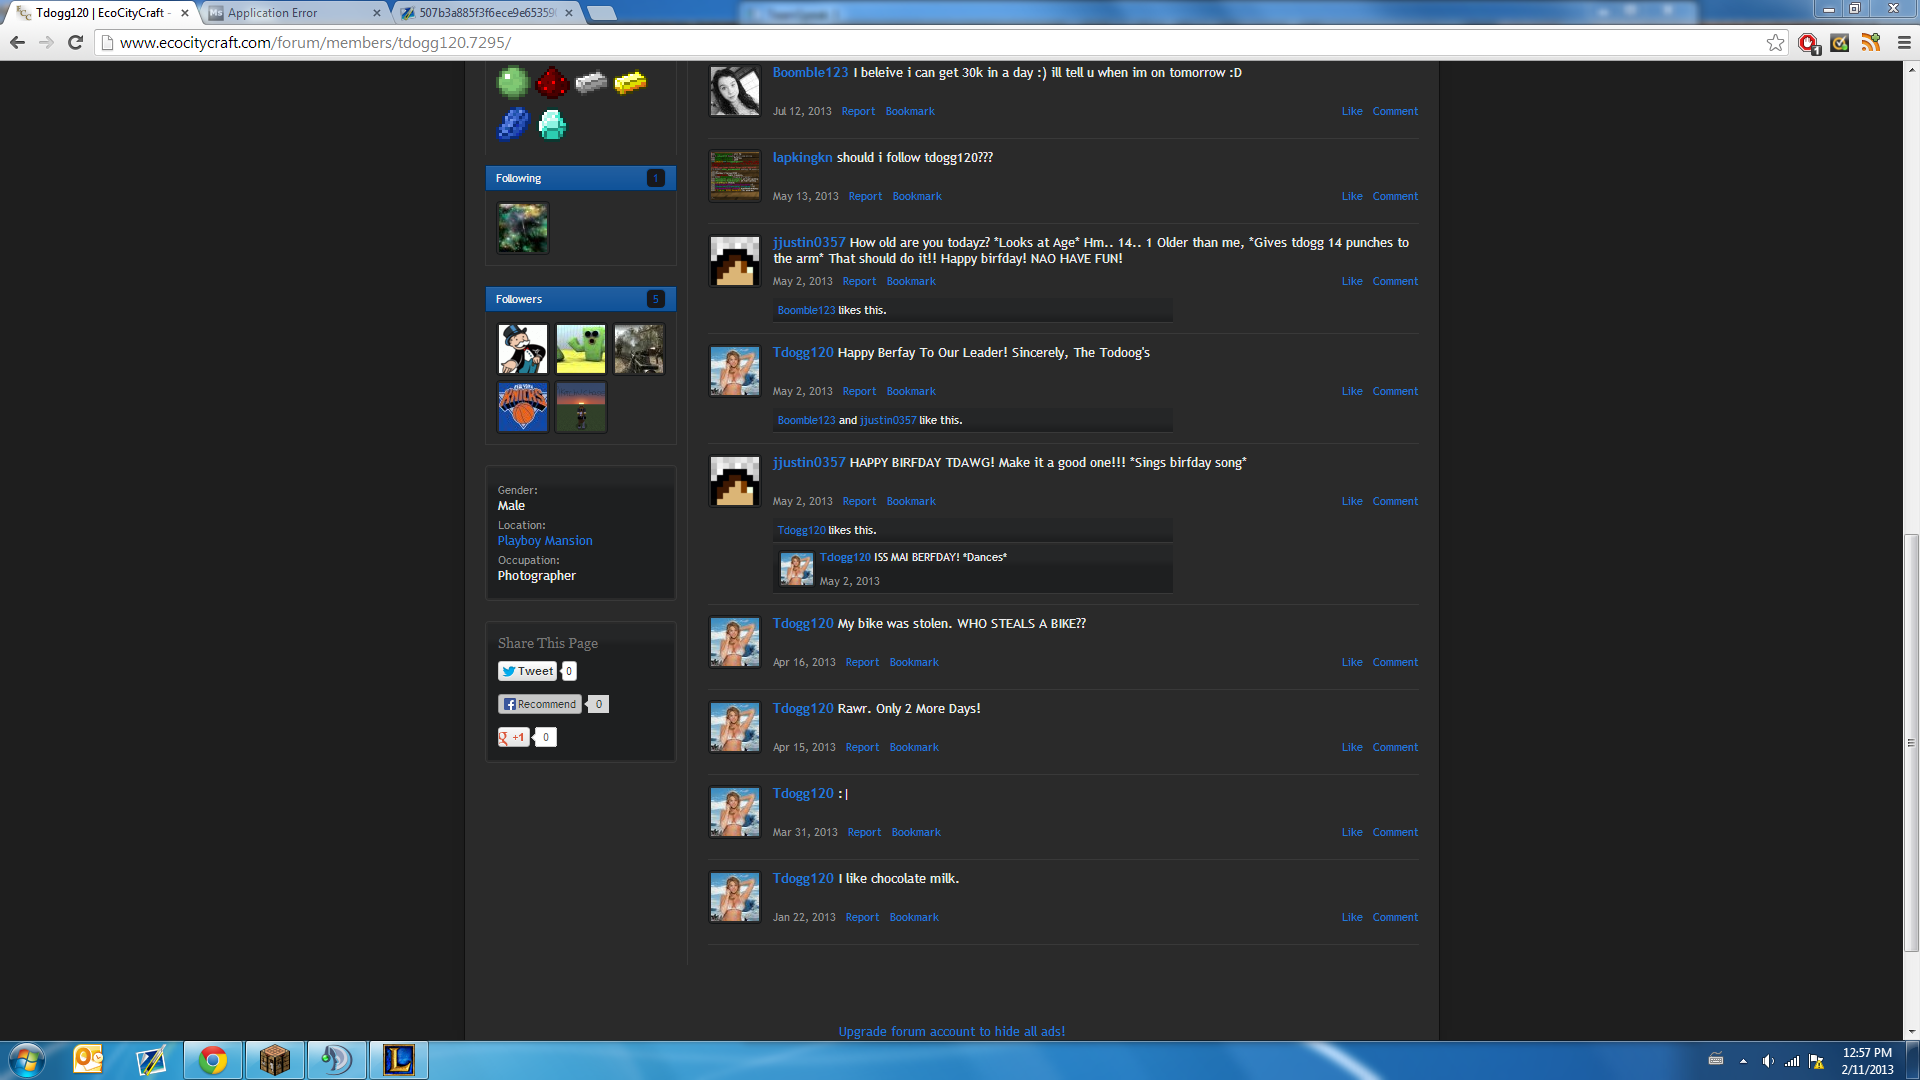Open the Norton extension icon

pos(1839,43)
